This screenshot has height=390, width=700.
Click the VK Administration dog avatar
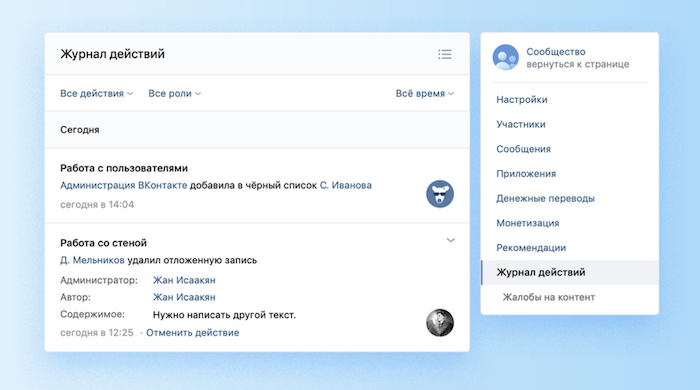click(x=440, y=194)
